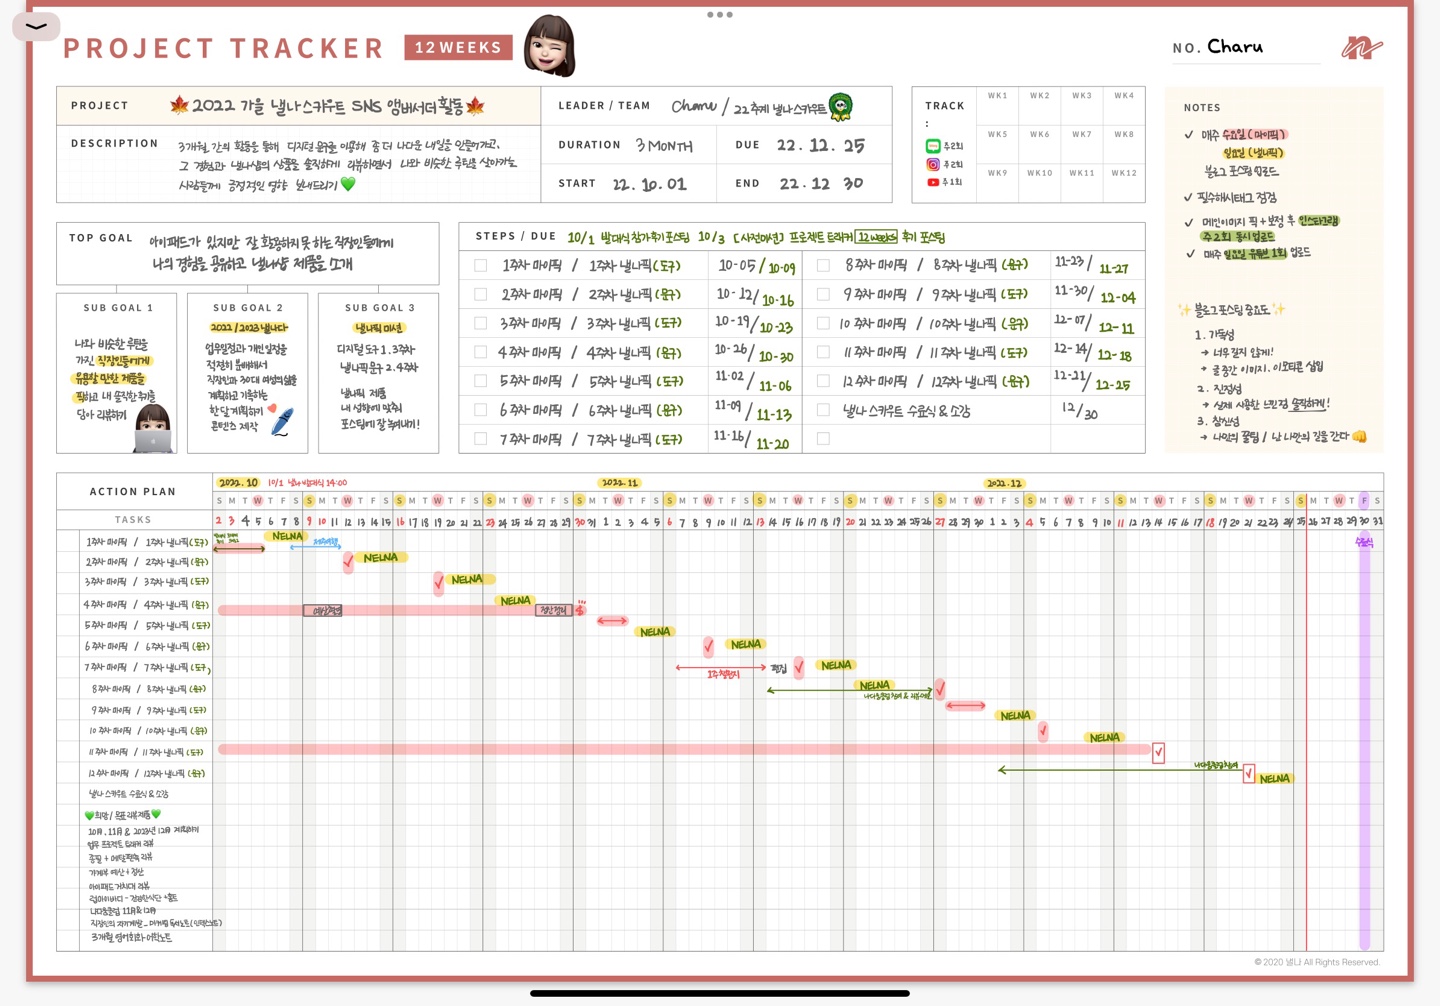1440x1006 pixels.
Task: Open the three-dot multitasking menu
Action: point(720,15)
